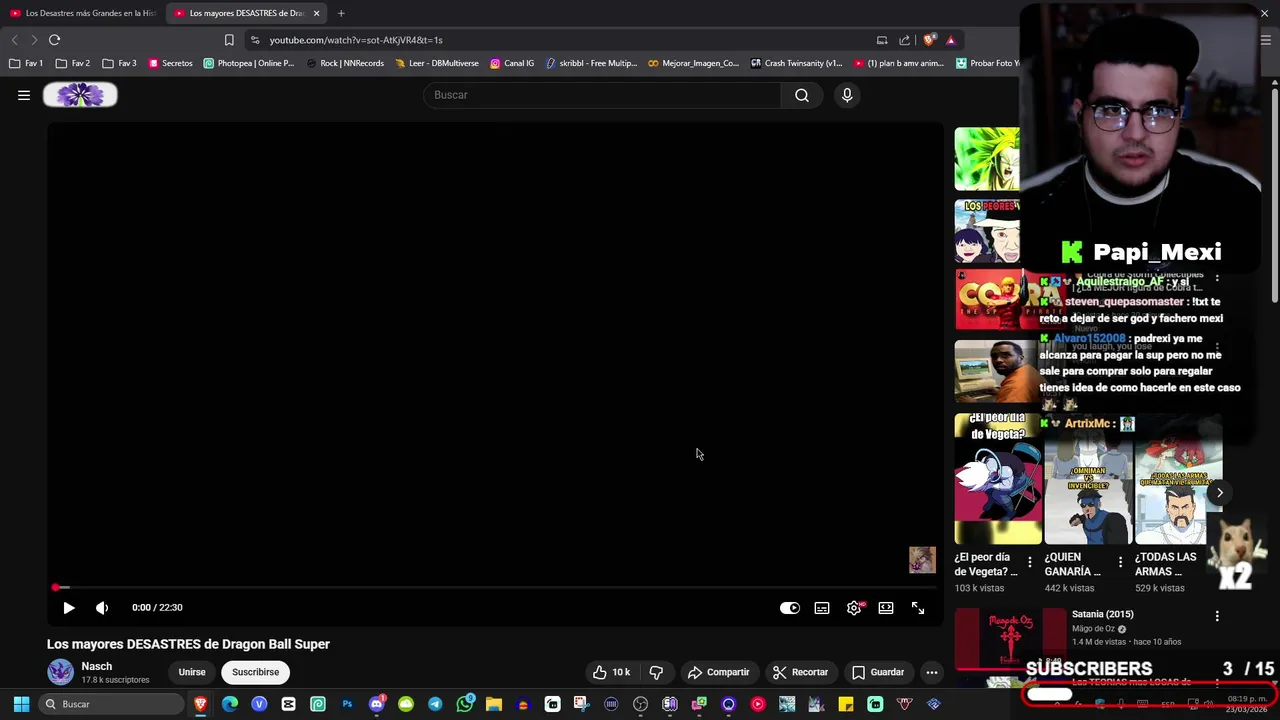
Task: Click the taskbar Buscar search box
Action: [110, 704]
